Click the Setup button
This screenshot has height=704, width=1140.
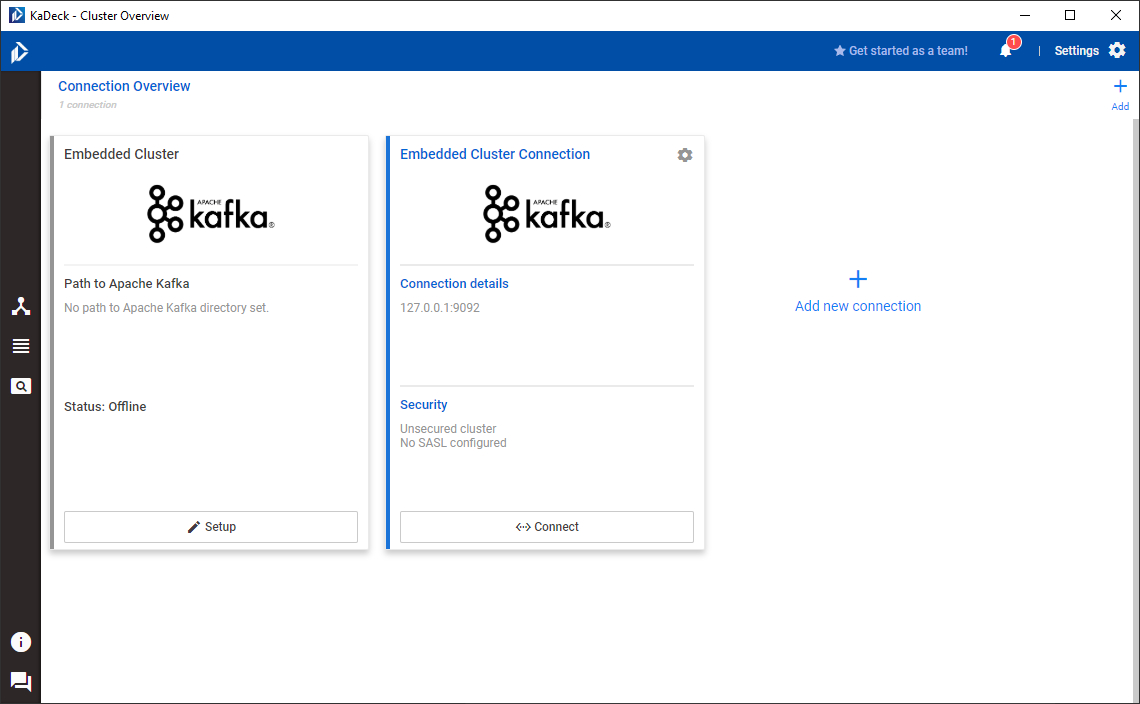(211, 527)
